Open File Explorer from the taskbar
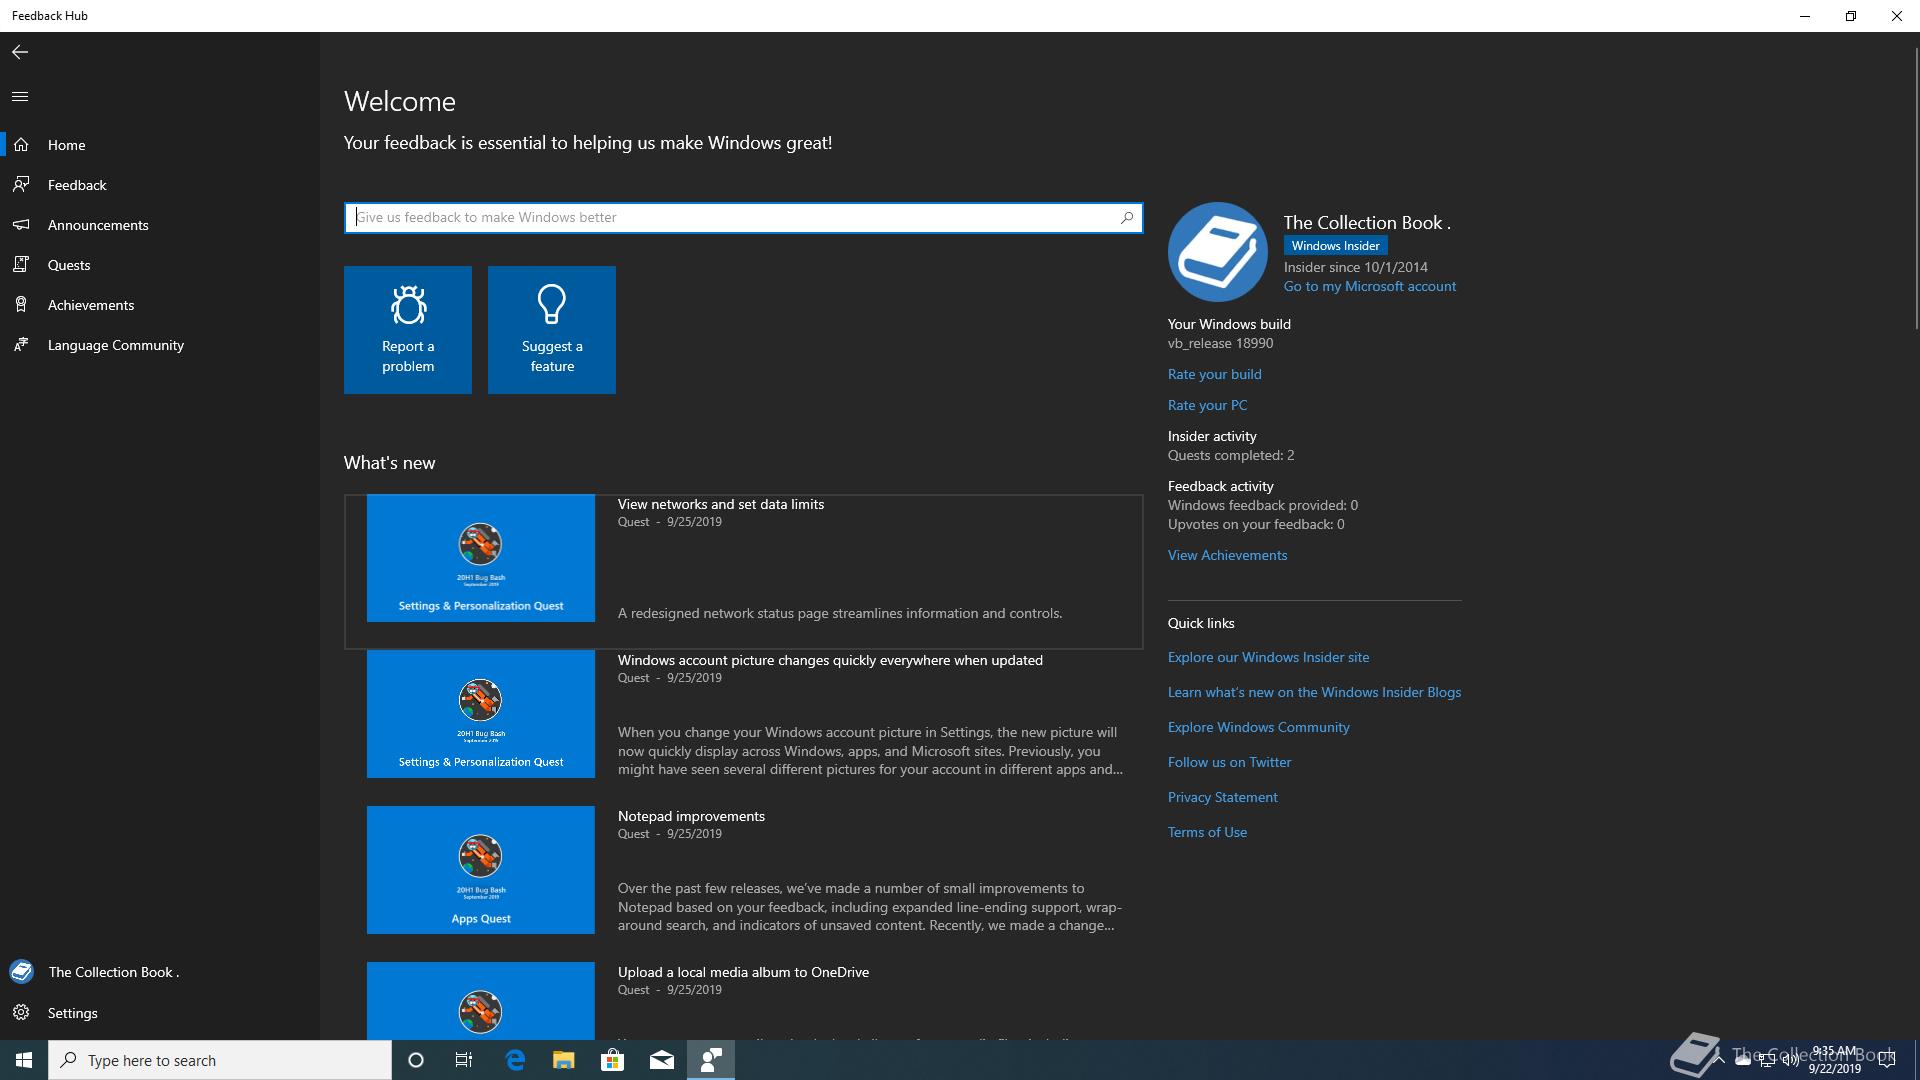Viewport: 1920px width, 1080px height. (564, 1060)
